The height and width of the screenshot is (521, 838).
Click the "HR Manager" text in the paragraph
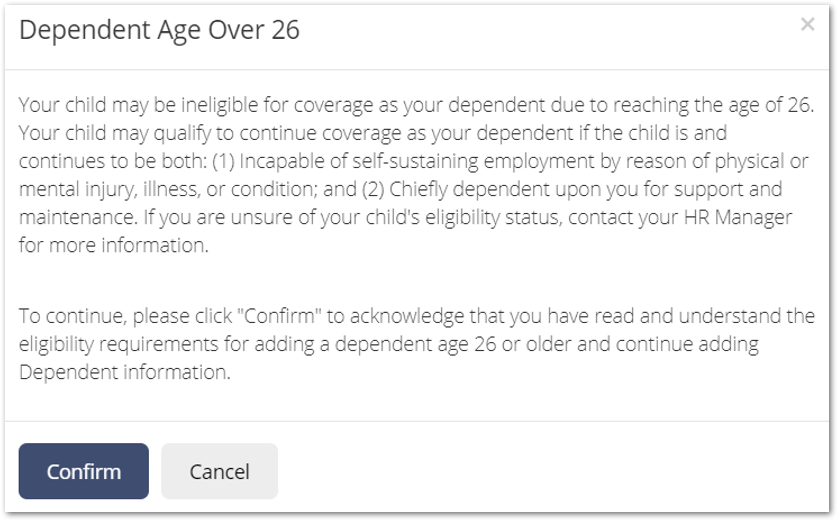[738, 217]
